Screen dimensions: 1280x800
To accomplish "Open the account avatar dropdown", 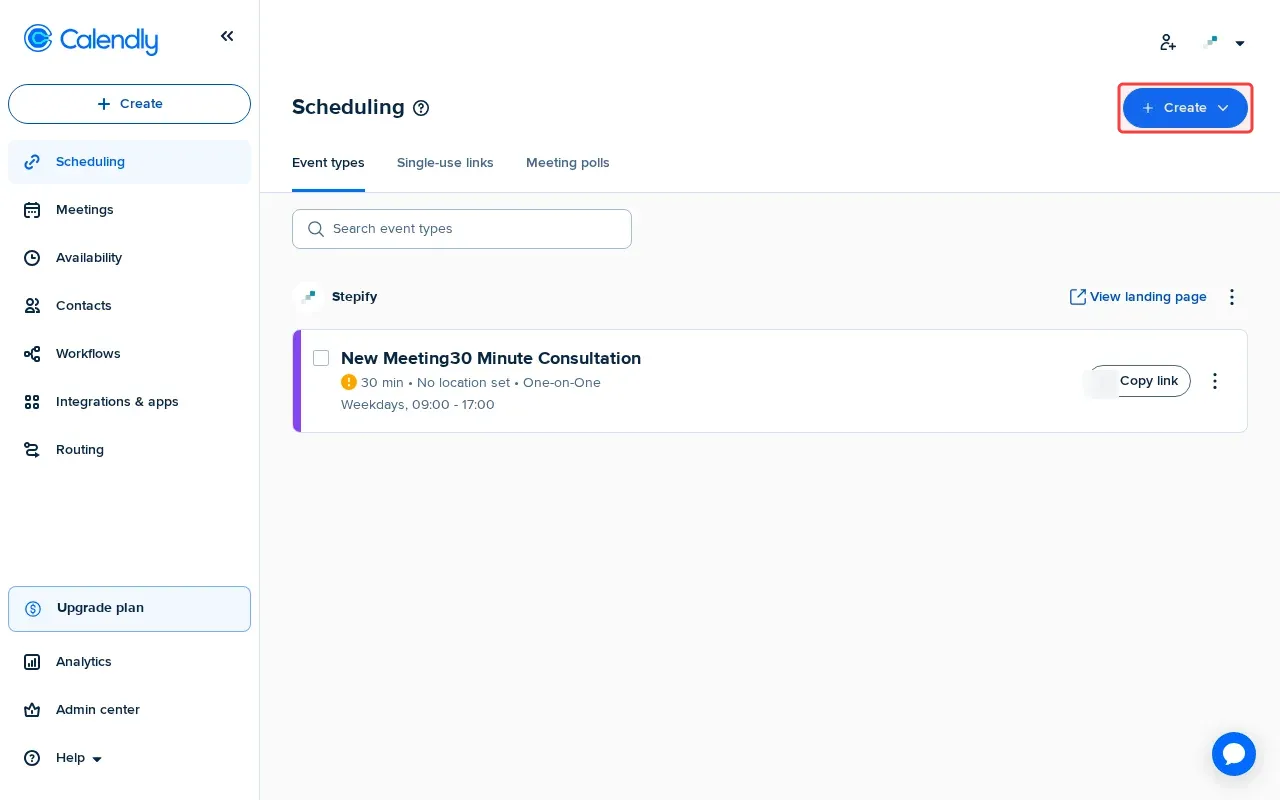I will pos(1224,43).
